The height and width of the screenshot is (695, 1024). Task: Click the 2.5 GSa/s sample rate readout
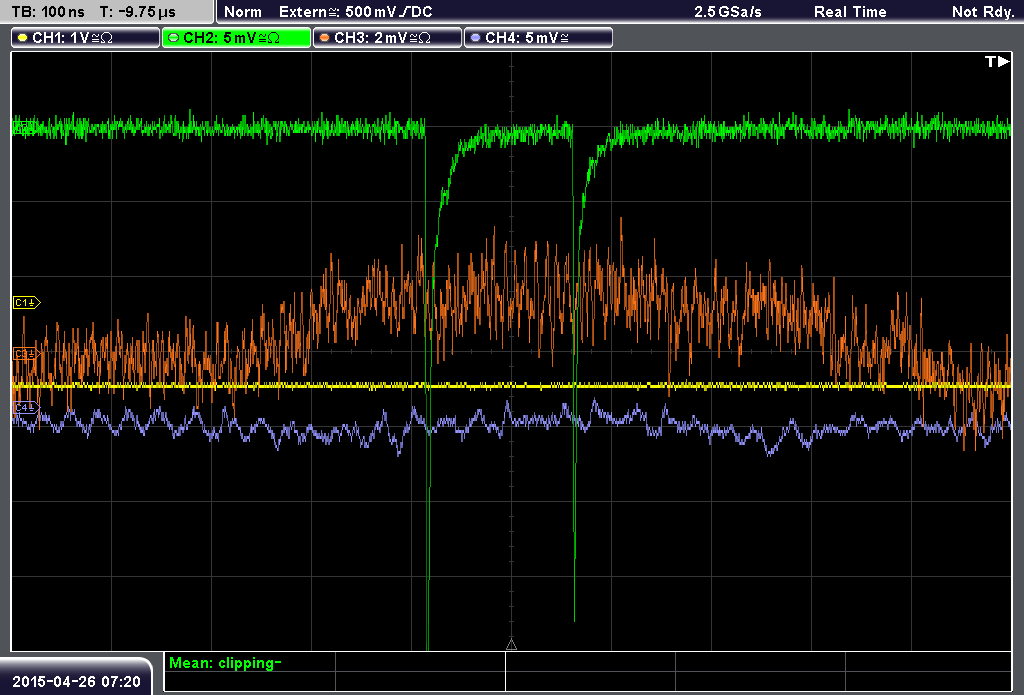[x=728, y=12]
